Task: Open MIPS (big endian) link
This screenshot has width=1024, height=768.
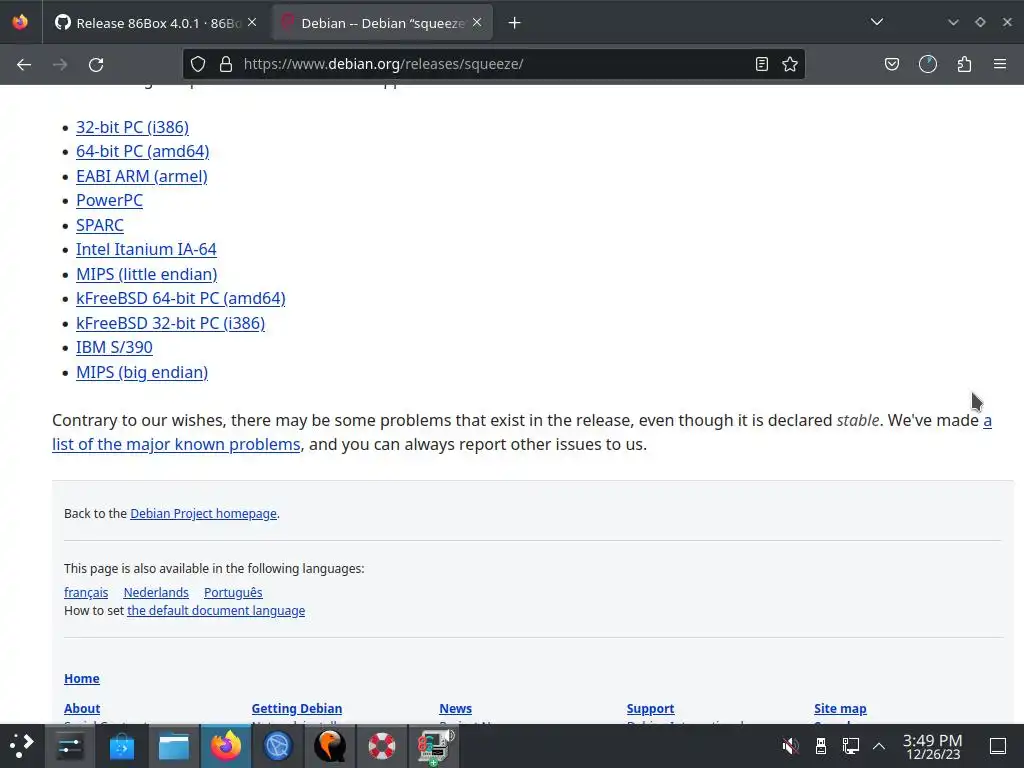Action: pyautogui.click(x=142, y=372)
